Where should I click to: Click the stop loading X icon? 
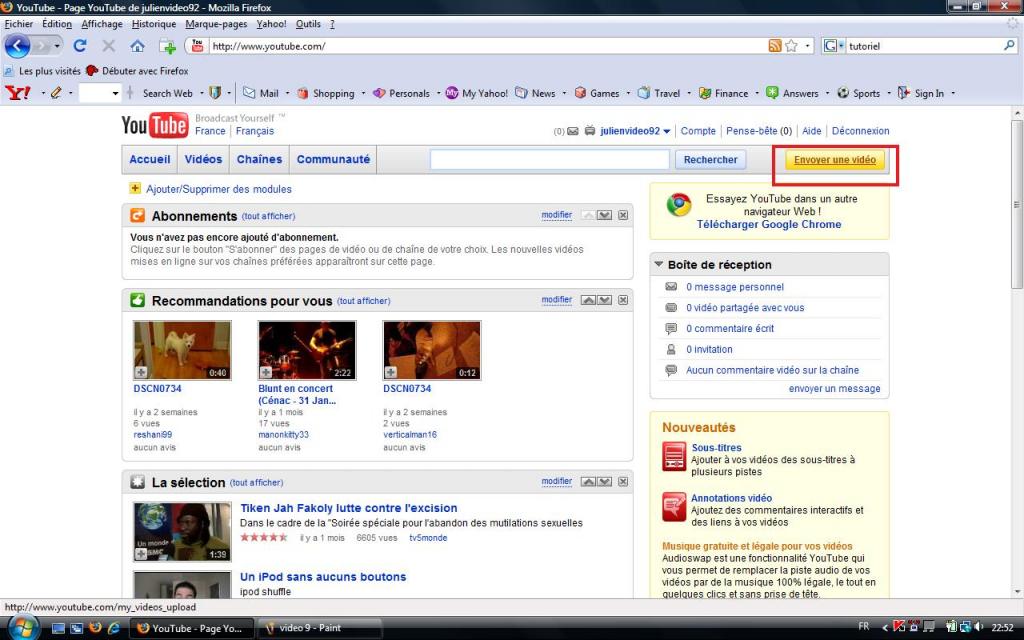click(x=108, y=46)
